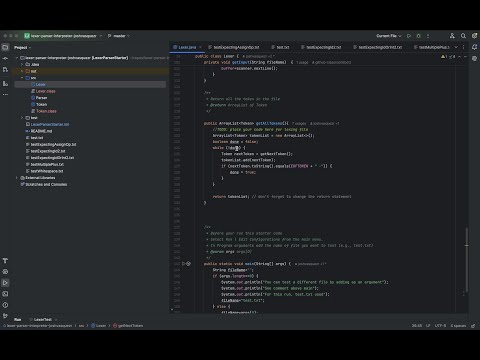
Task: Click the editor vertical scrollbar thumb
Action: coord(467,260)
